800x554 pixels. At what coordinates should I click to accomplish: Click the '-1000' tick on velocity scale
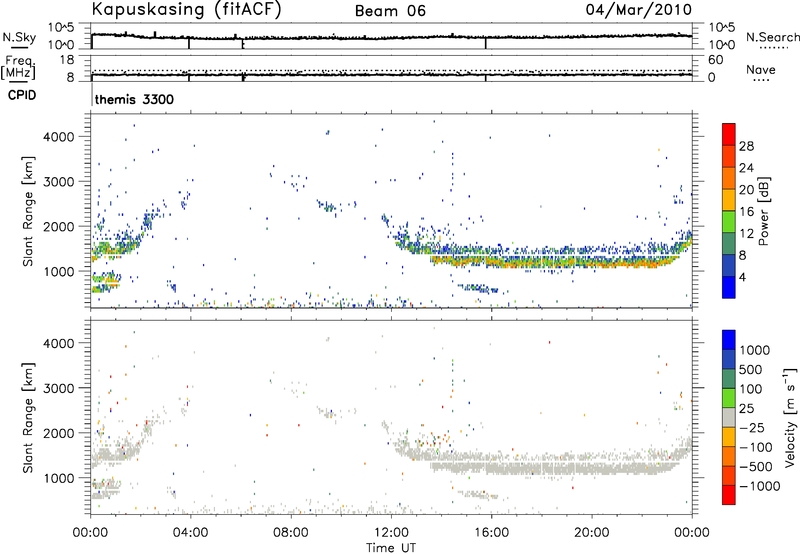tap(760, 486)
